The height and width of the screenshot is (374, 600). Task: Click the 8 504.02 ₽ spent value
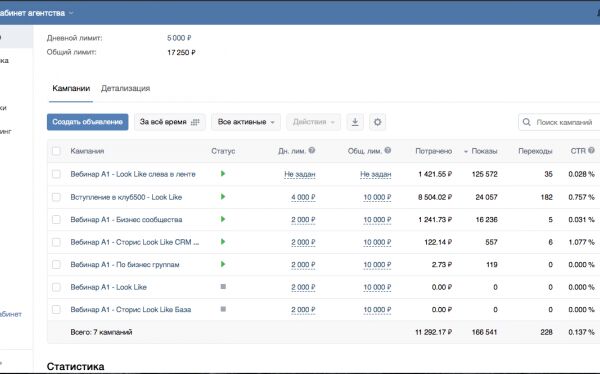[435, 197]
